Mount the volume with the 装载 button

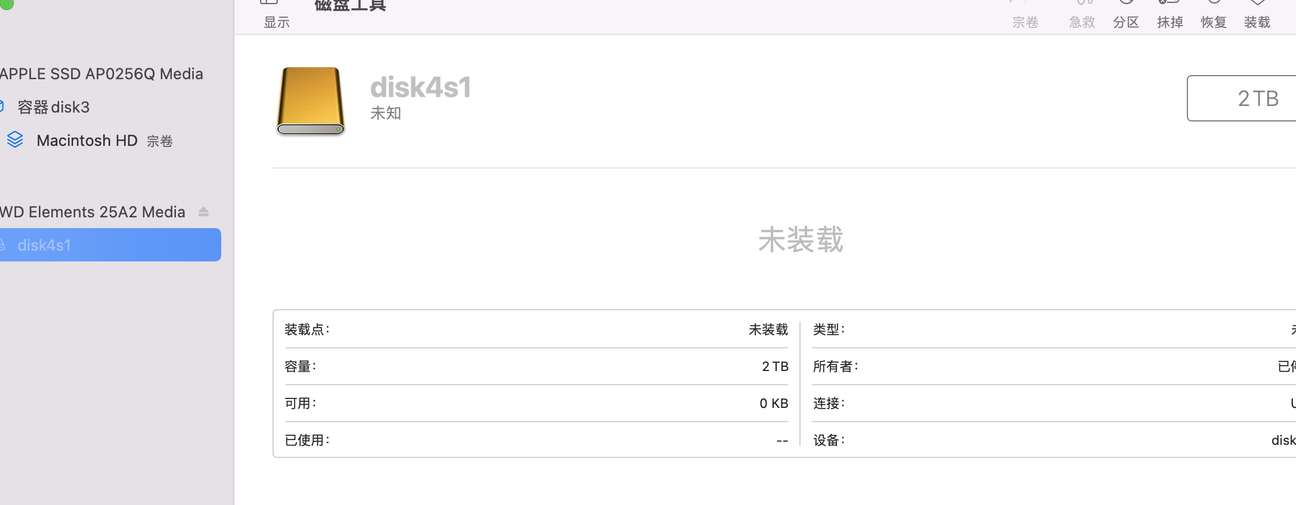[x=1257, y=15]
